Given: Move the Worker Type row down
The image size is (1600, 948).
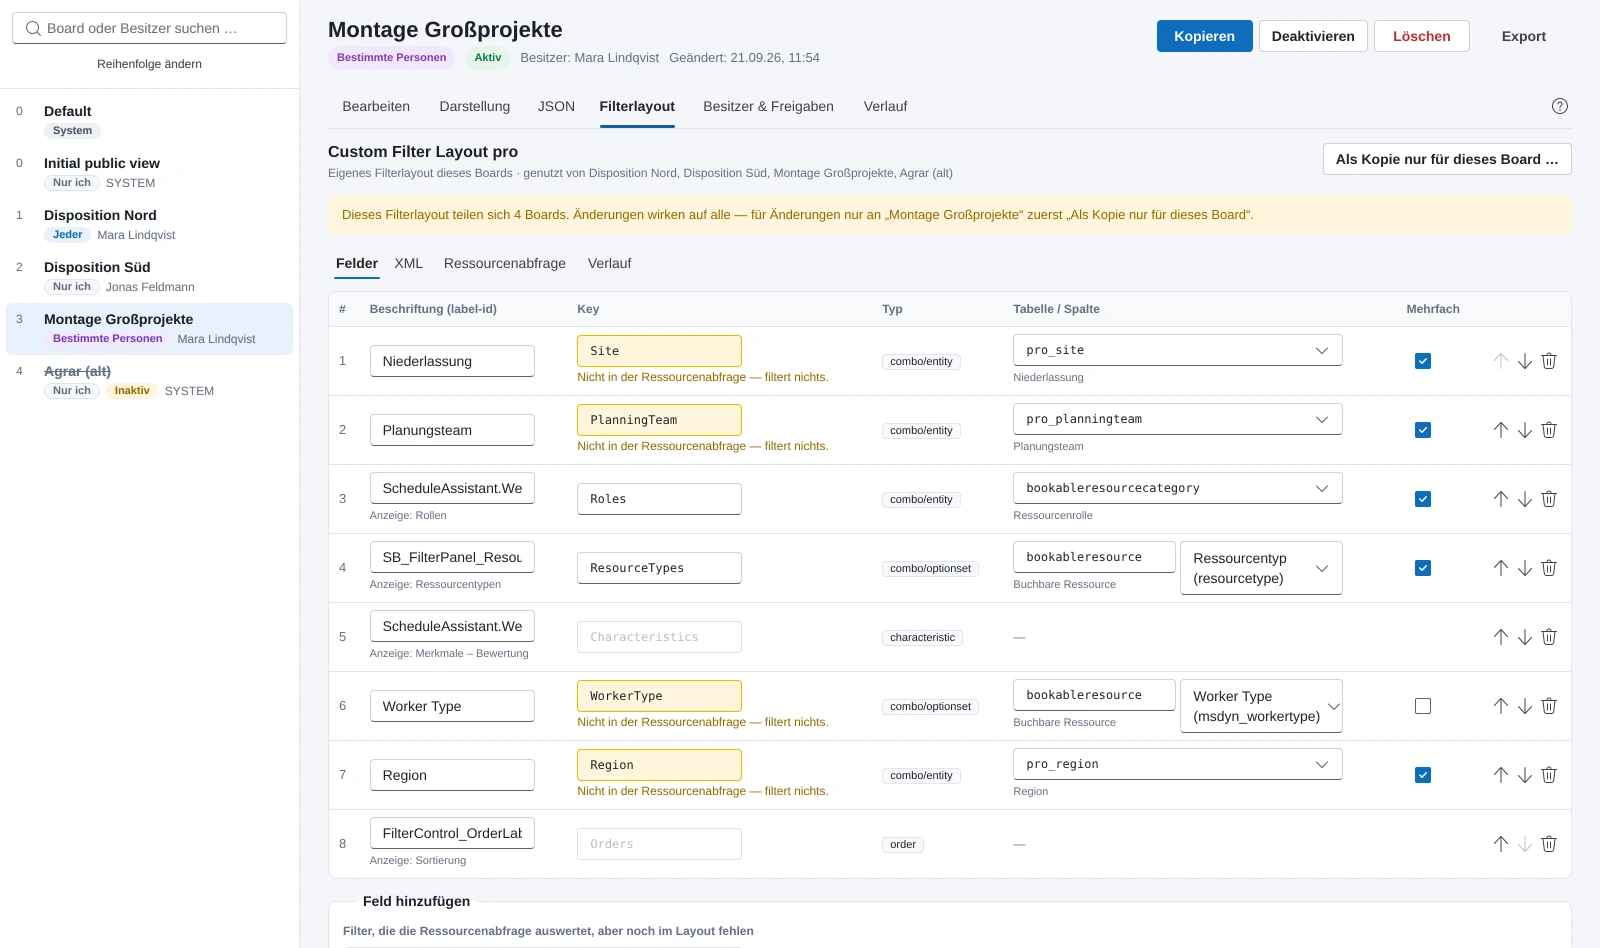Looking at the screenshot, I should (1524, 706).
